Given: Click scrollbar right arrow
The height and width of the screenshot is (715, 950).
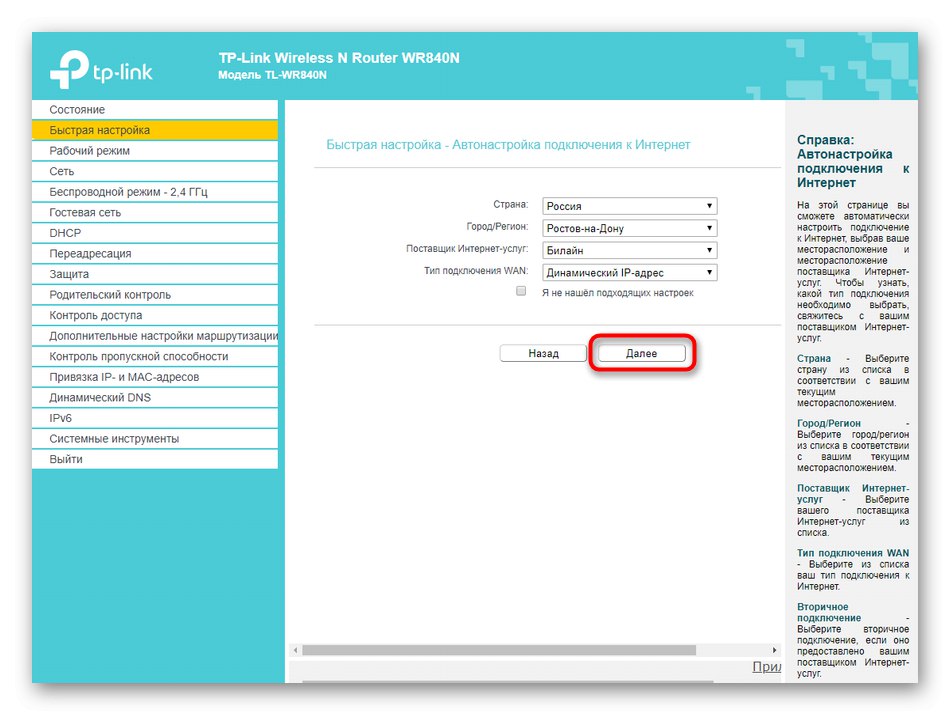Looking at the screenshot, I should click(x=774, y=650).
